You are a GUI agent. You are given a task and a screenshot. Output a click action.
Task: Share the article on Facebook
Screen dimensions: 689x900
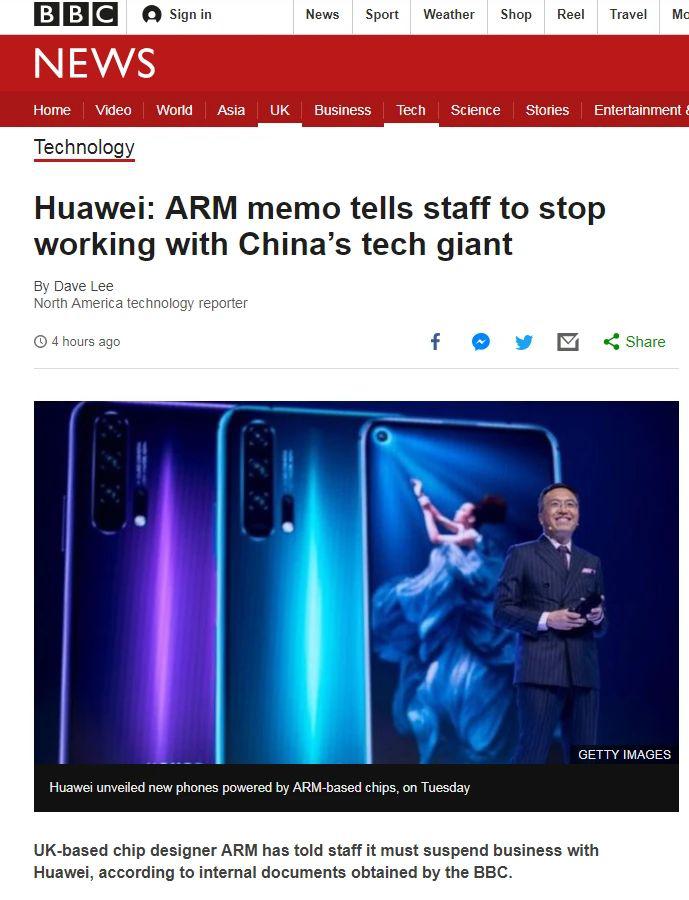(435, 342)
